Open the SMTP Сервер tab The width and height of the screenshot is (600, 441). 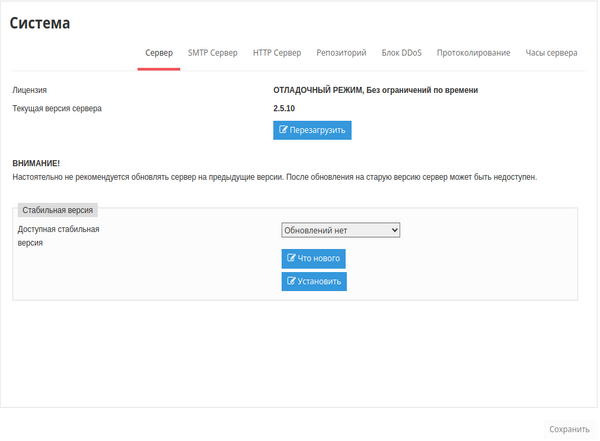pyautogui.click(x=212, y=53)
